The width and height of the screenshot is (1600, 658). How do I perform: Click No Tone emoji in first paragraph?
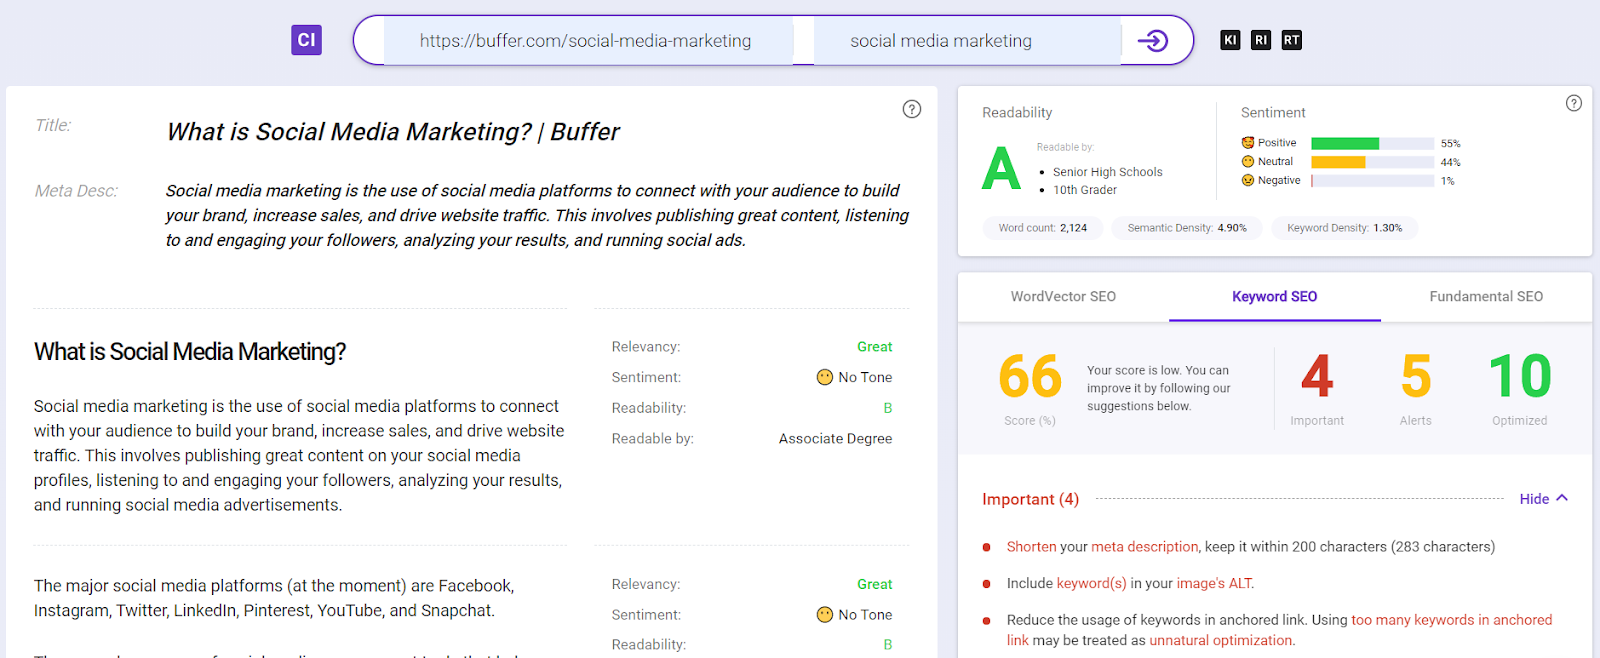click(x=825, y=377)
